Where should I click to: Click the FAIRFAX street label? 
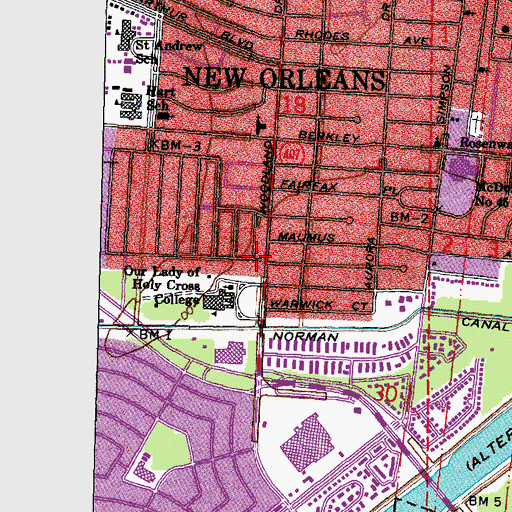coord(309,186)
